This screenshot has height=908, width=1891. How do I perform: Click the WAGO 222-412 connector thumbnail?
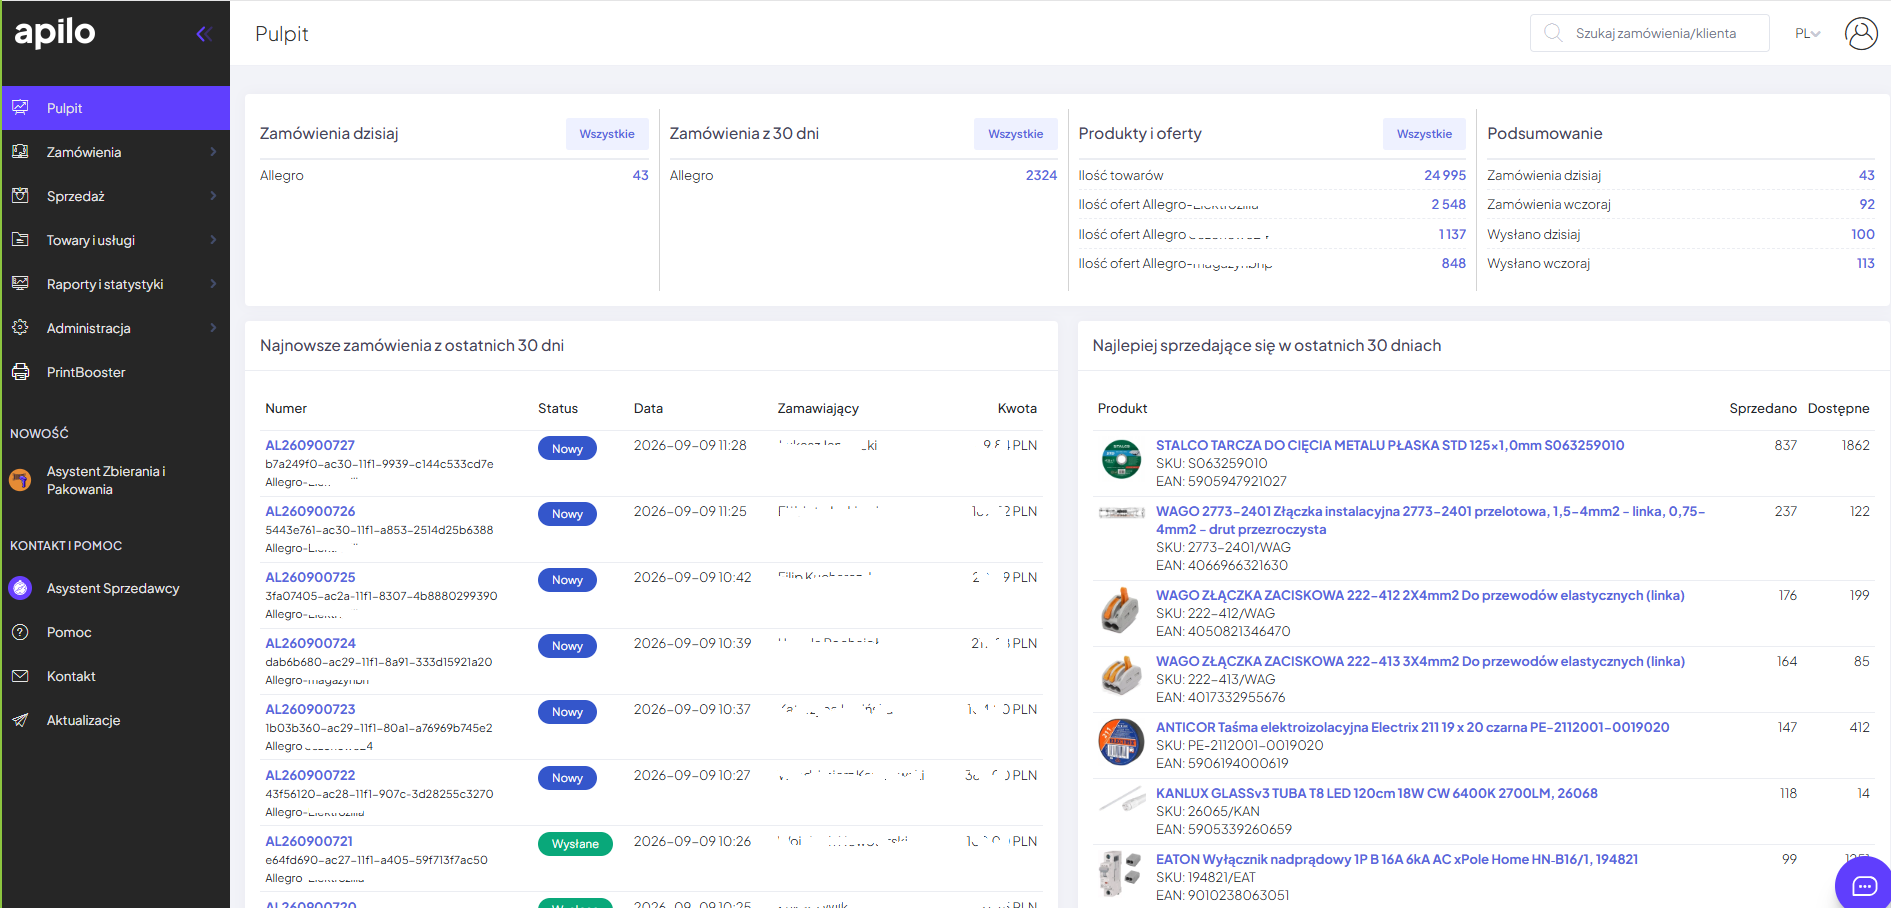pos(1121,610)
